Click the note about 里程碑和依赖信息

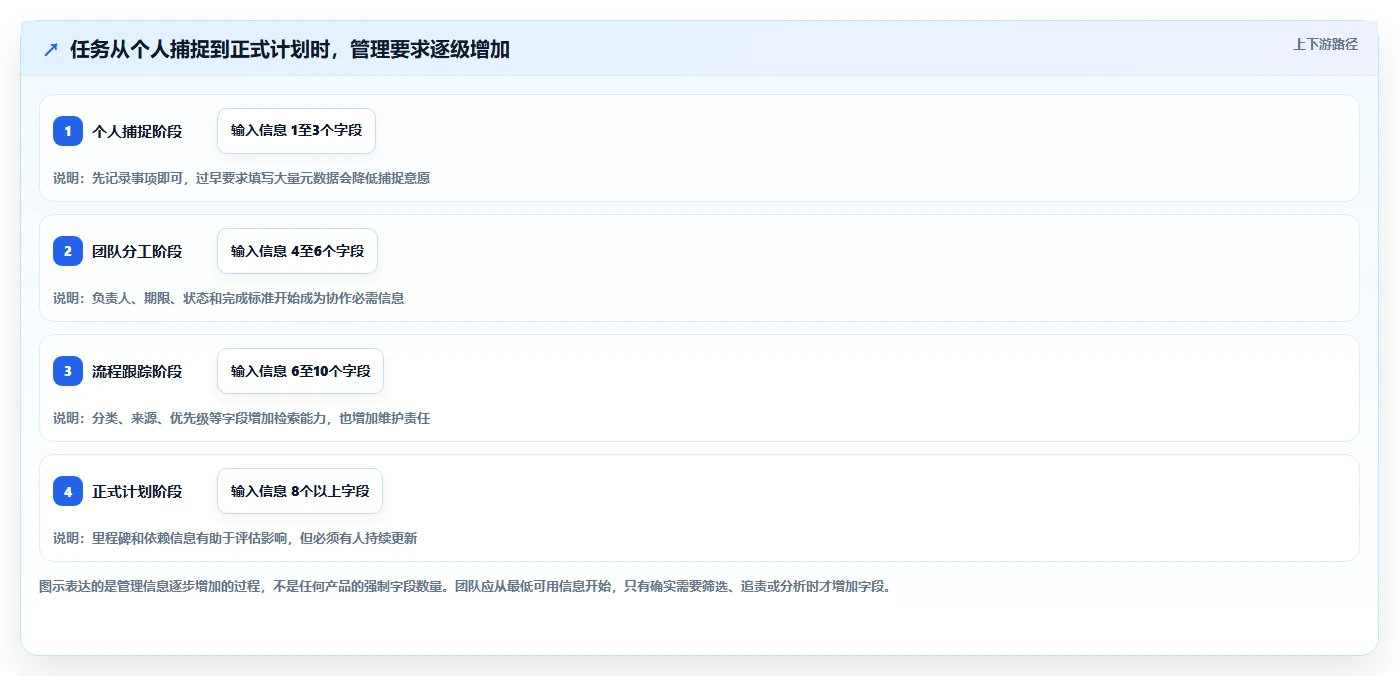pos(235,538)
